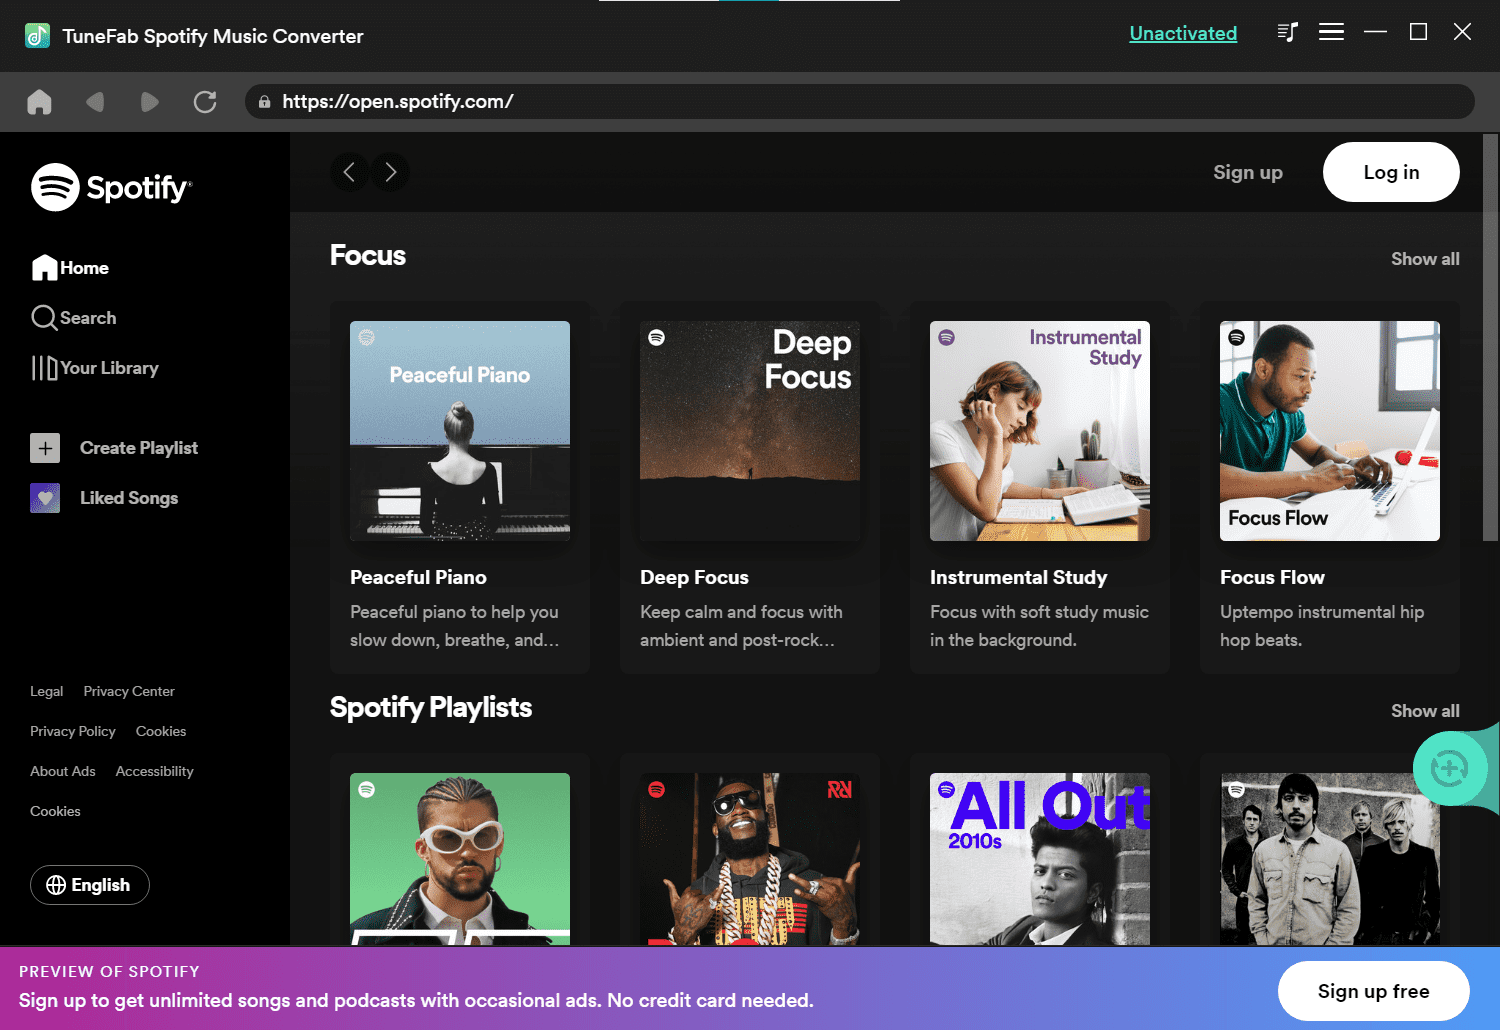Open the English language selector

[90, 885]
